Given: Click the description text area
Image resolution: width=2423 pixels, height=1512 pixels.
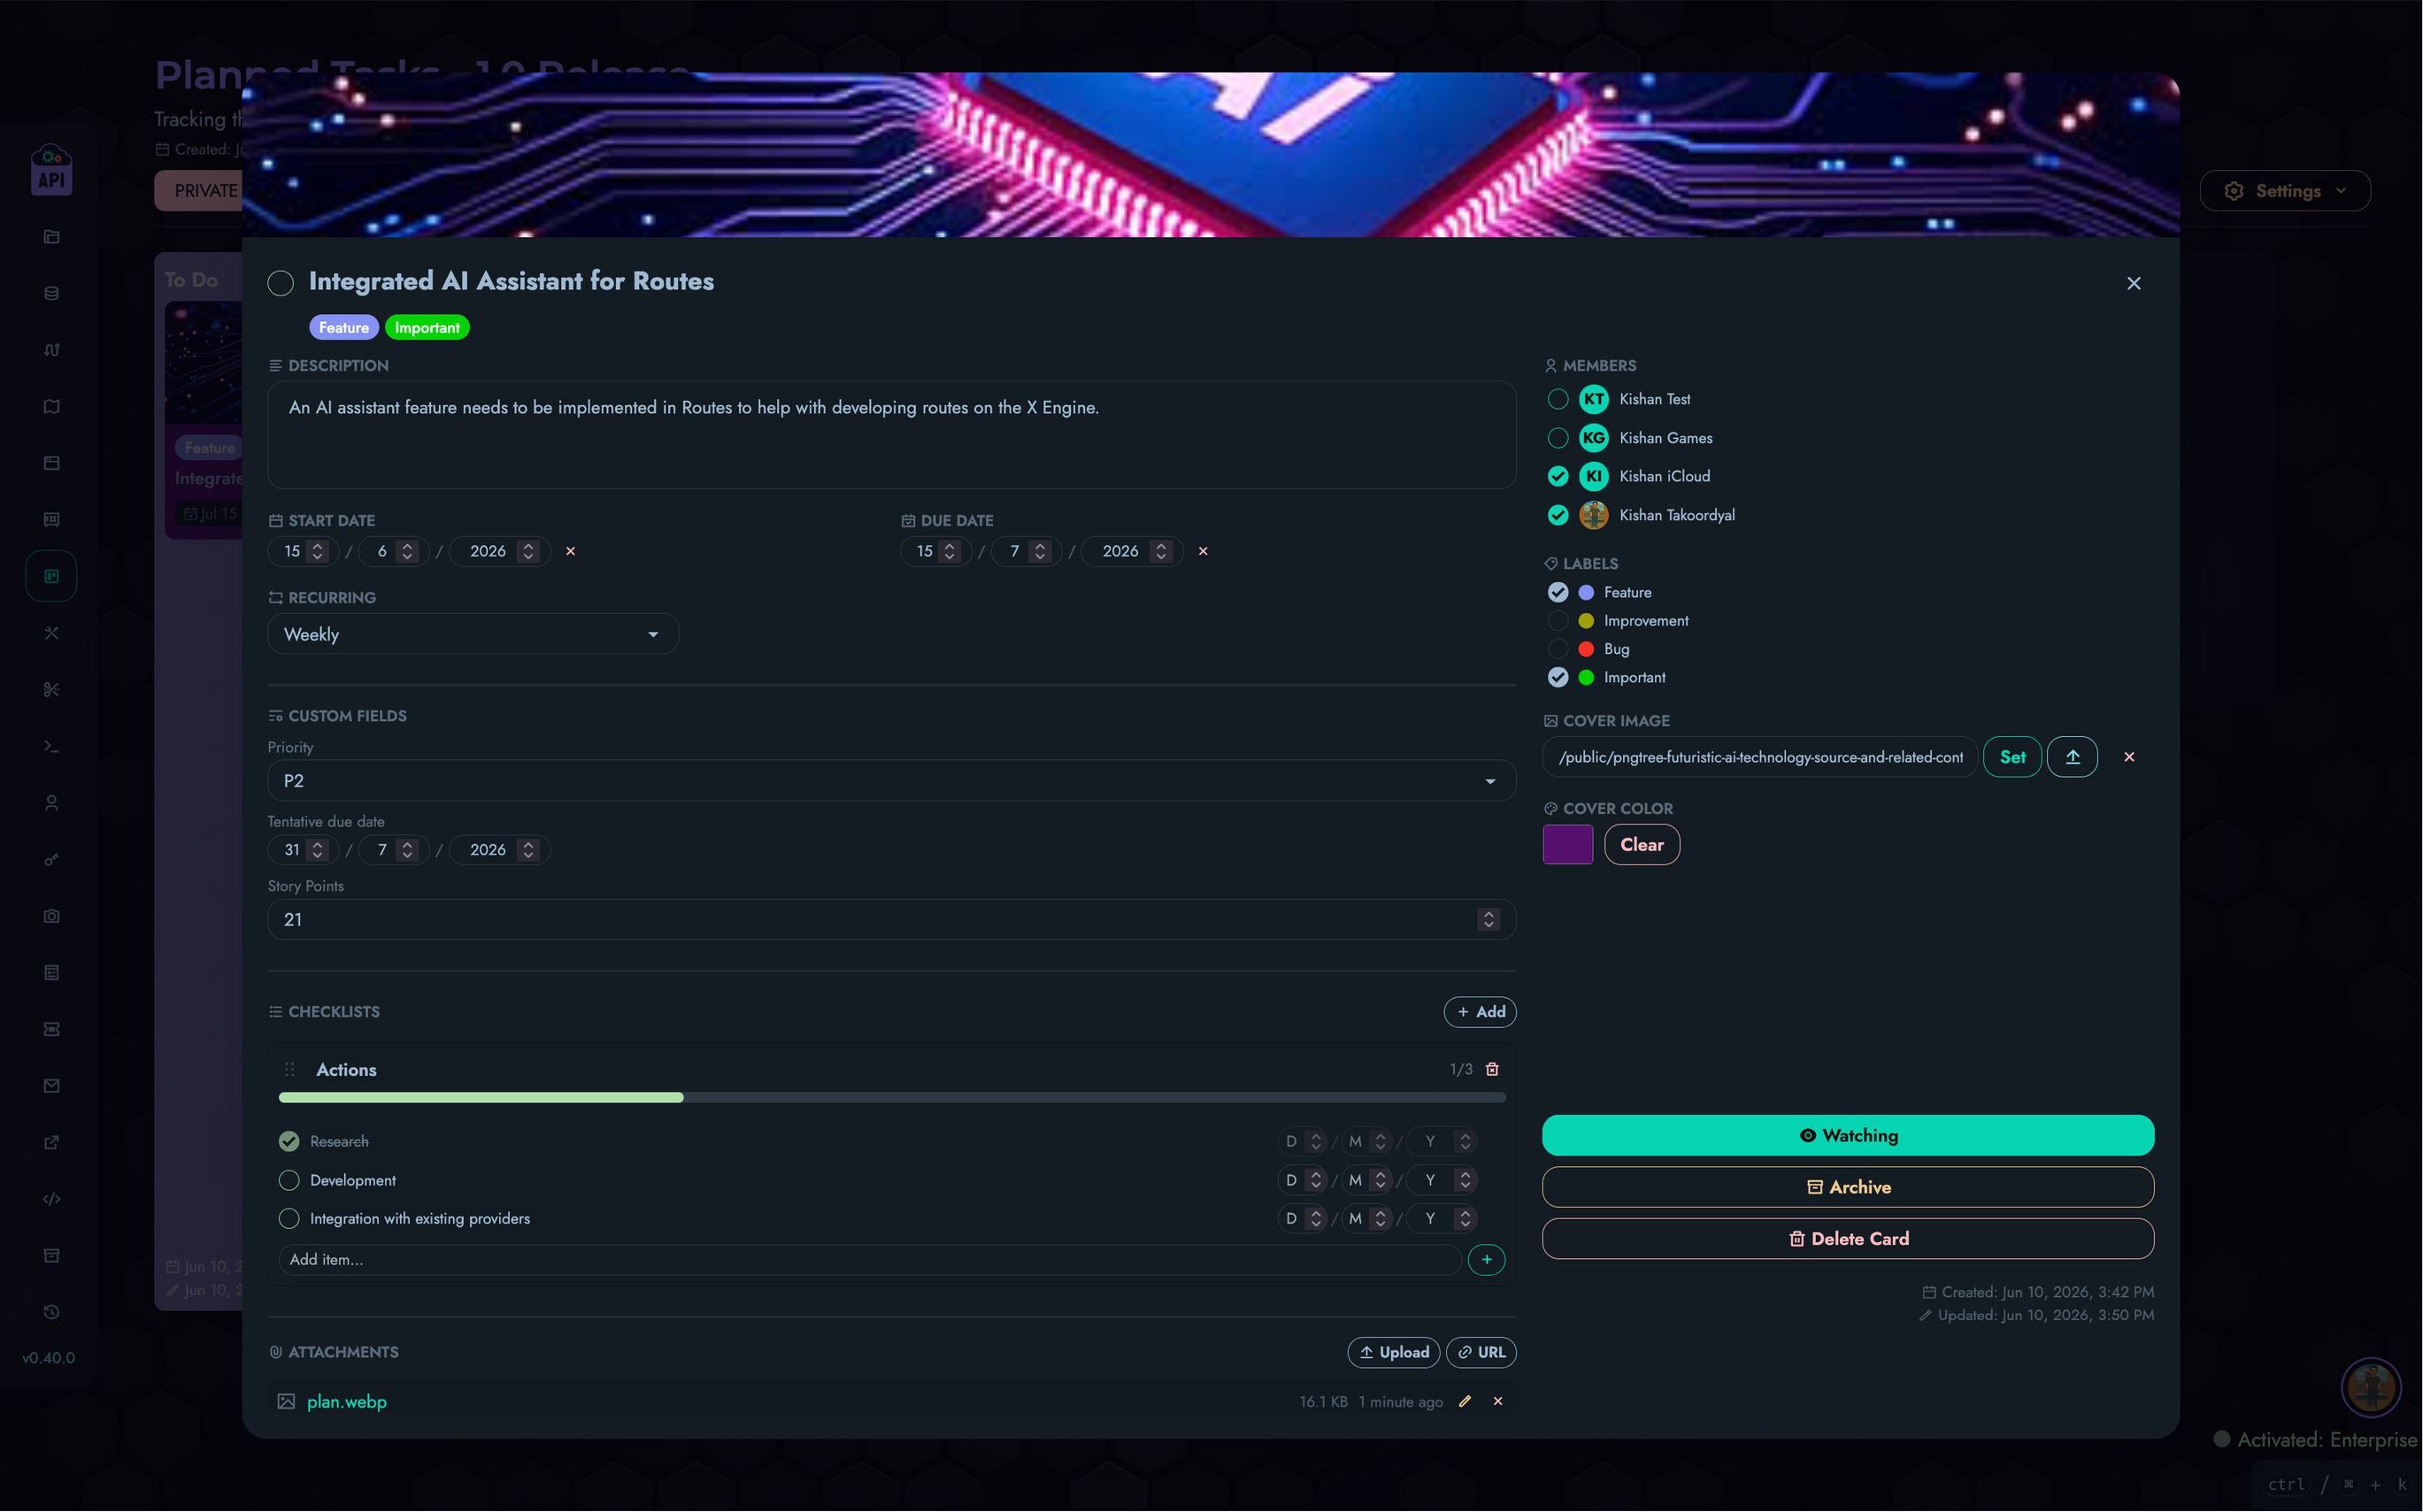Looking at the screenshot, I should click(x=891, y=435).
